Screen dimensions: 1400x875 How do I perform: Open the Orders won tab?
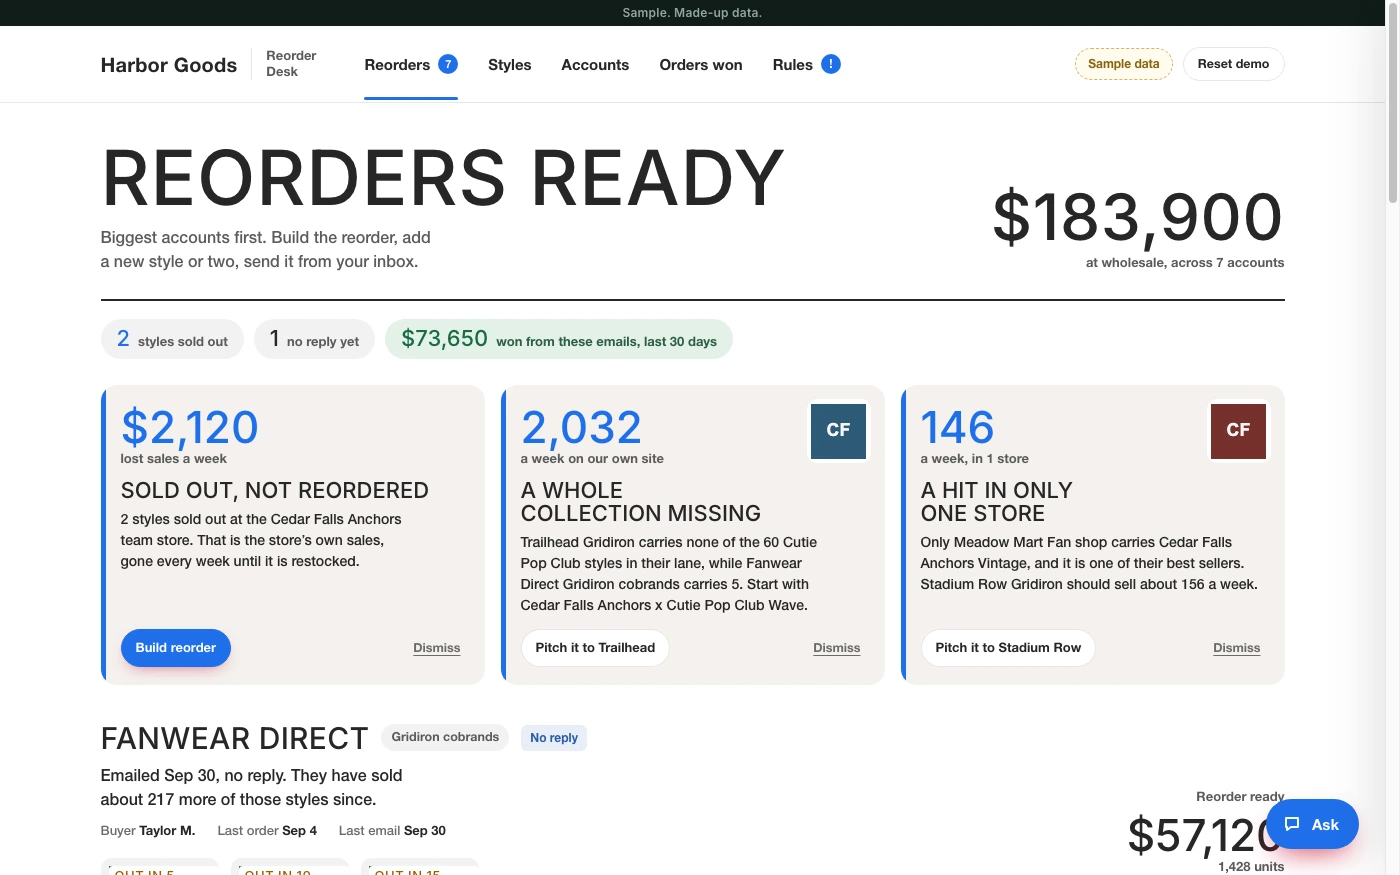(701, 65)
